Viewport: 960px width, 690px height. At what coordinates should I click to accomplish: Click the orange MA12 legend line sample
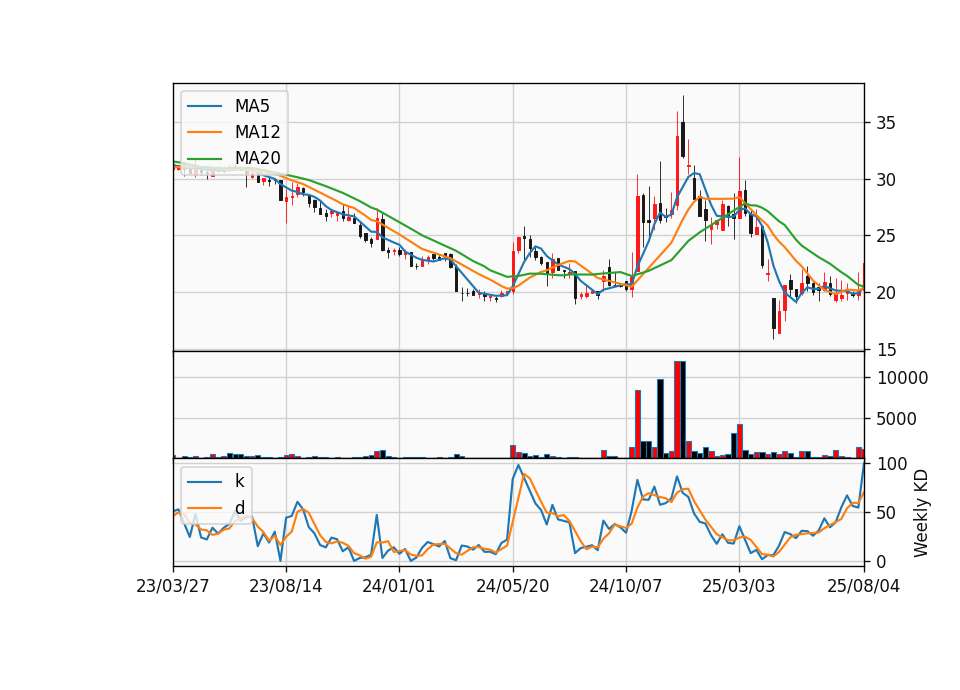[x=204, y=132]
